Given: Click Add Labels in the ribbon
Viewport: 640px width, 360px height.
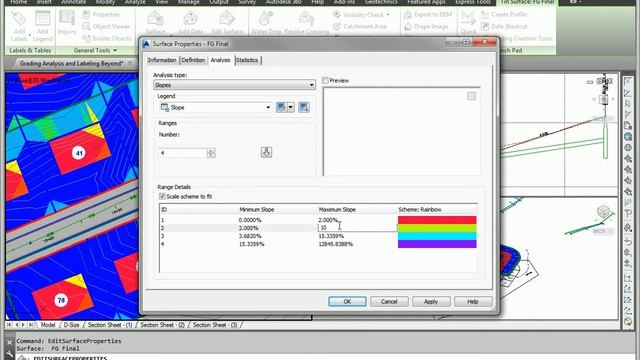Looking at the screenshot, I should point(19,26).
